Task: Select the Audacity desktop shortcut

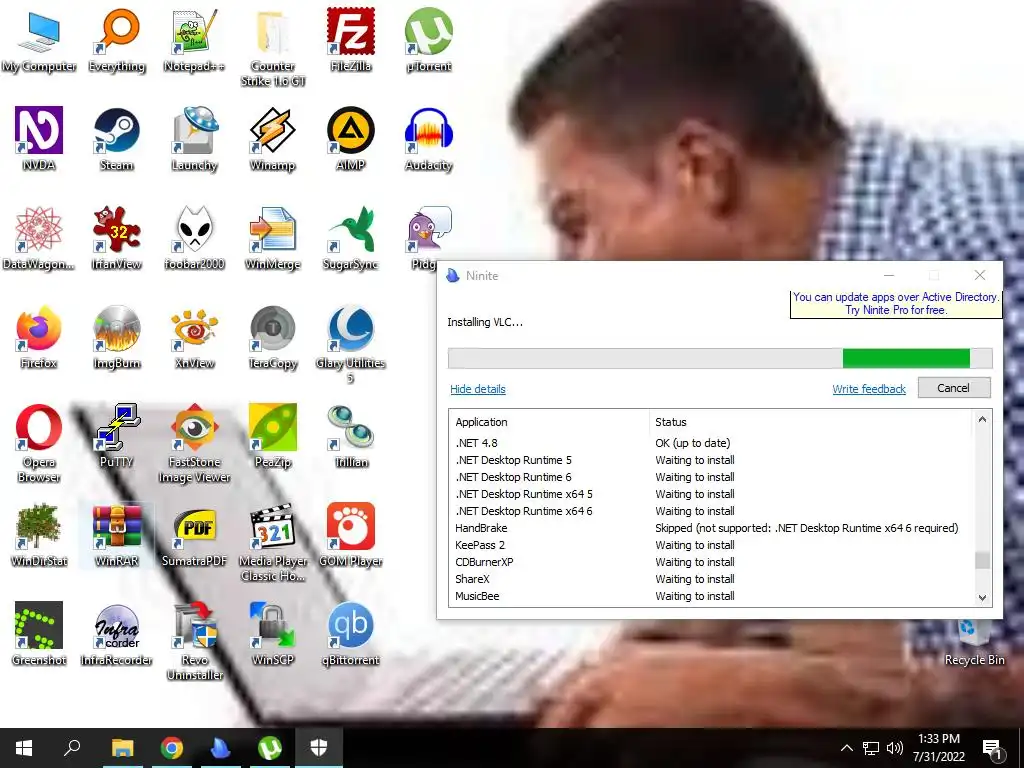Action: [x=428, y=139]
